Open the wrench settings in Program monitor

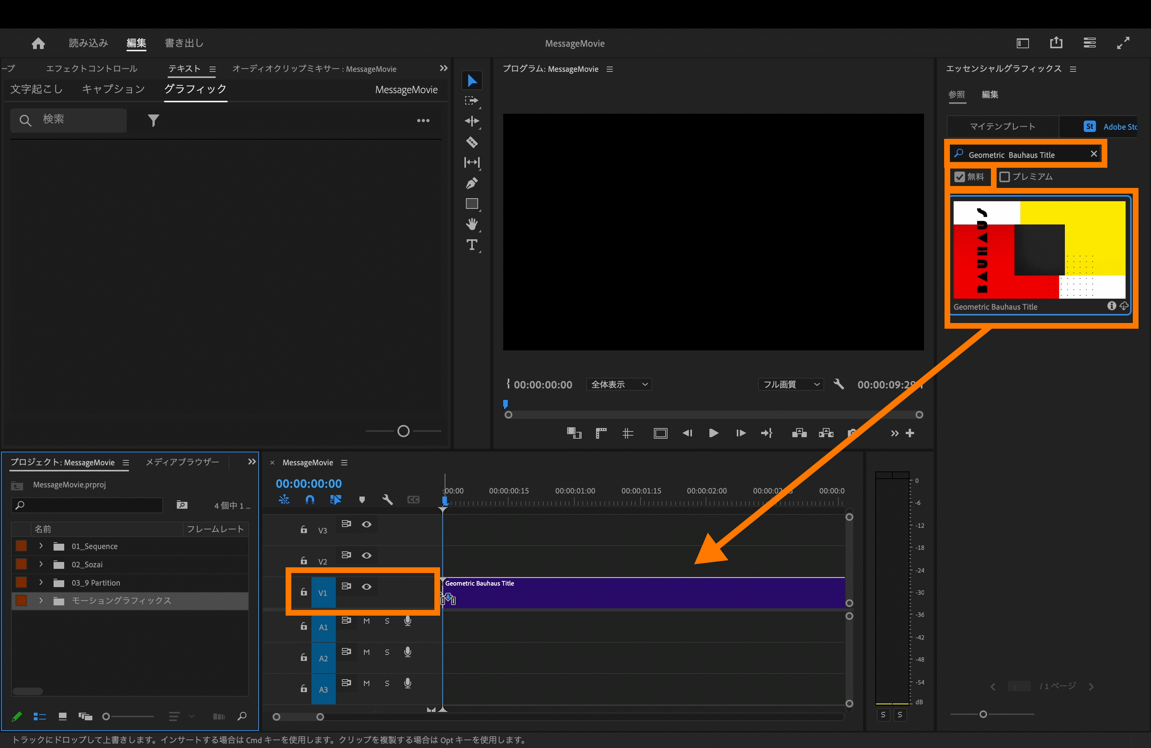tap(839, 385)
